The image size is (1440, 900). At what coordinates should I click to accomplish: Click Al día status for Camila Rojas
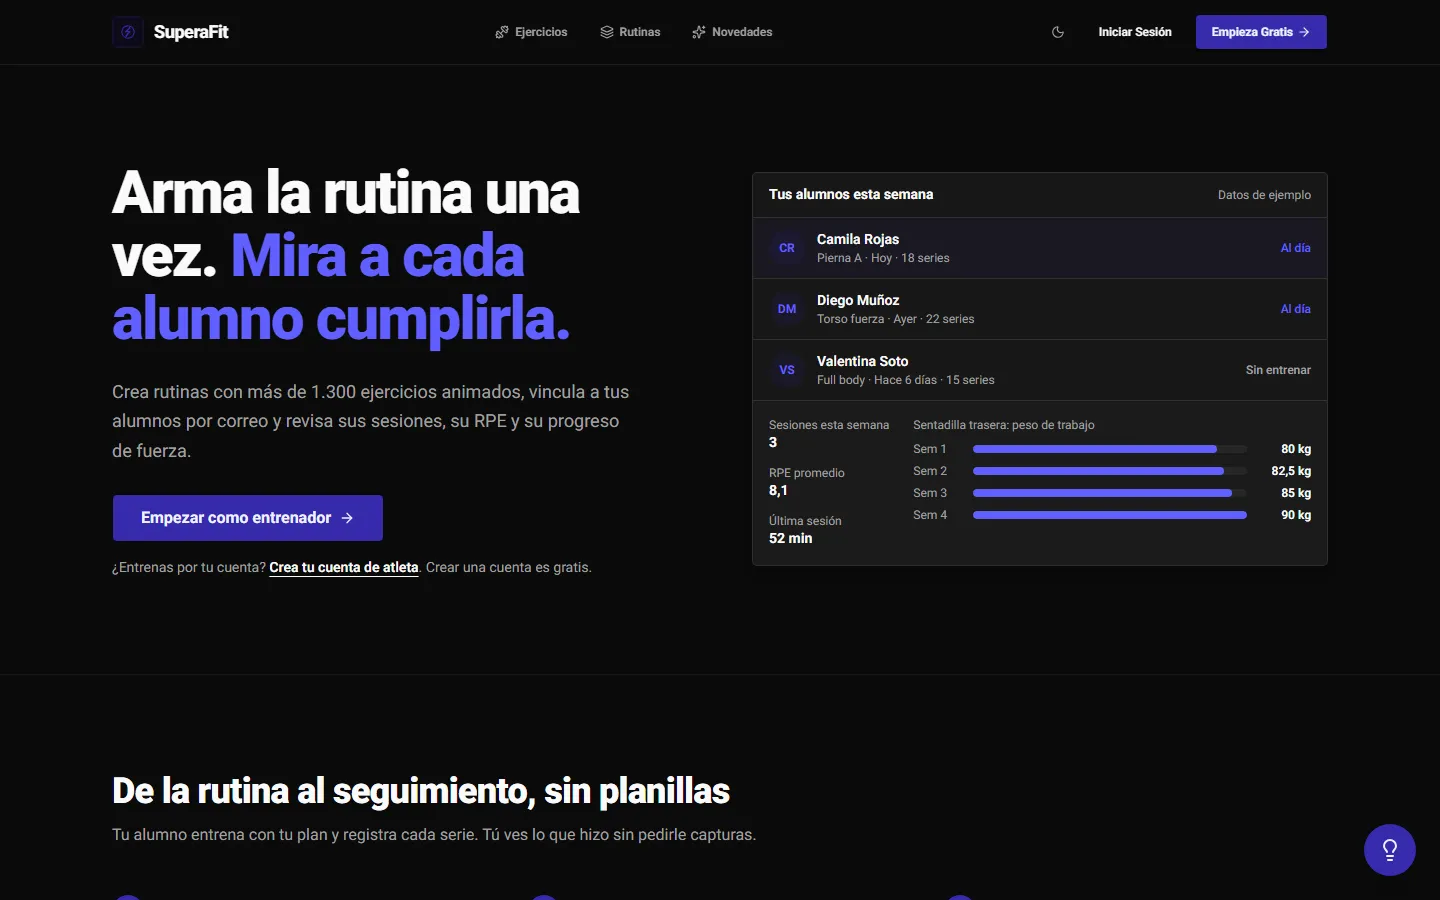1295,248
